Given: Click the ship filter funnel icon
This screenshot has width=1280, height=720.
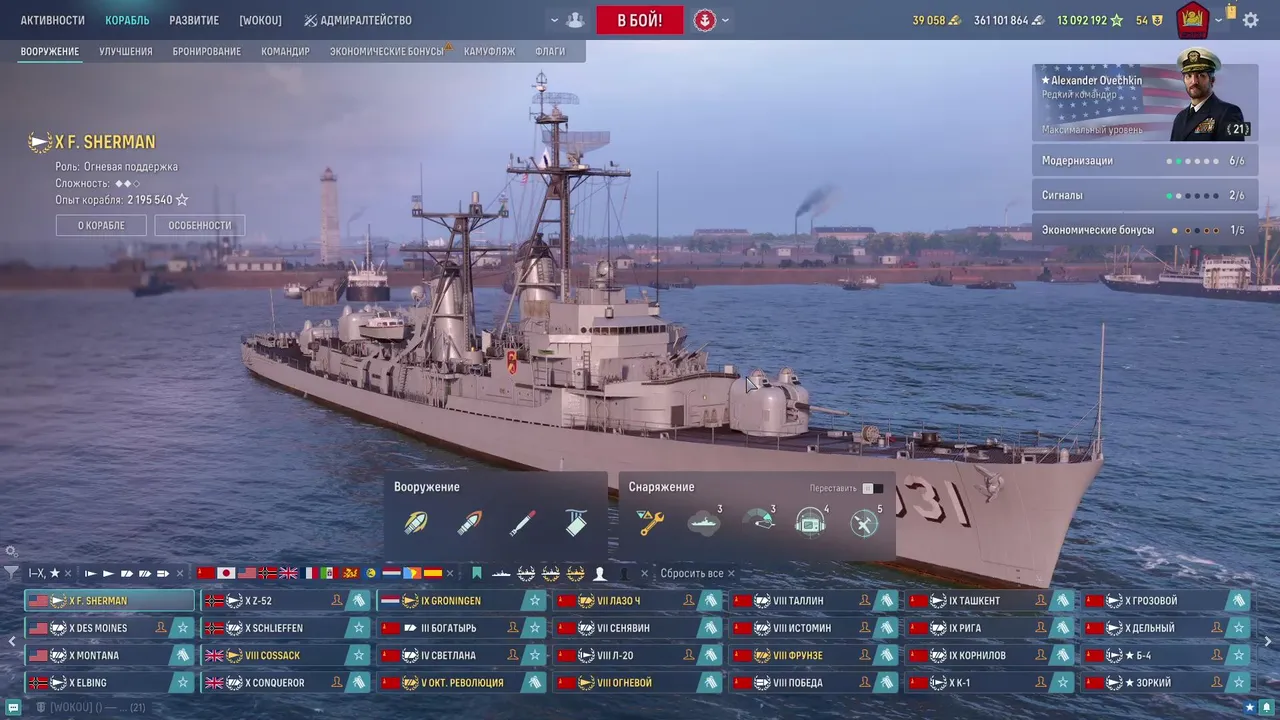Looking at the screenshot, I should [11, 573].
